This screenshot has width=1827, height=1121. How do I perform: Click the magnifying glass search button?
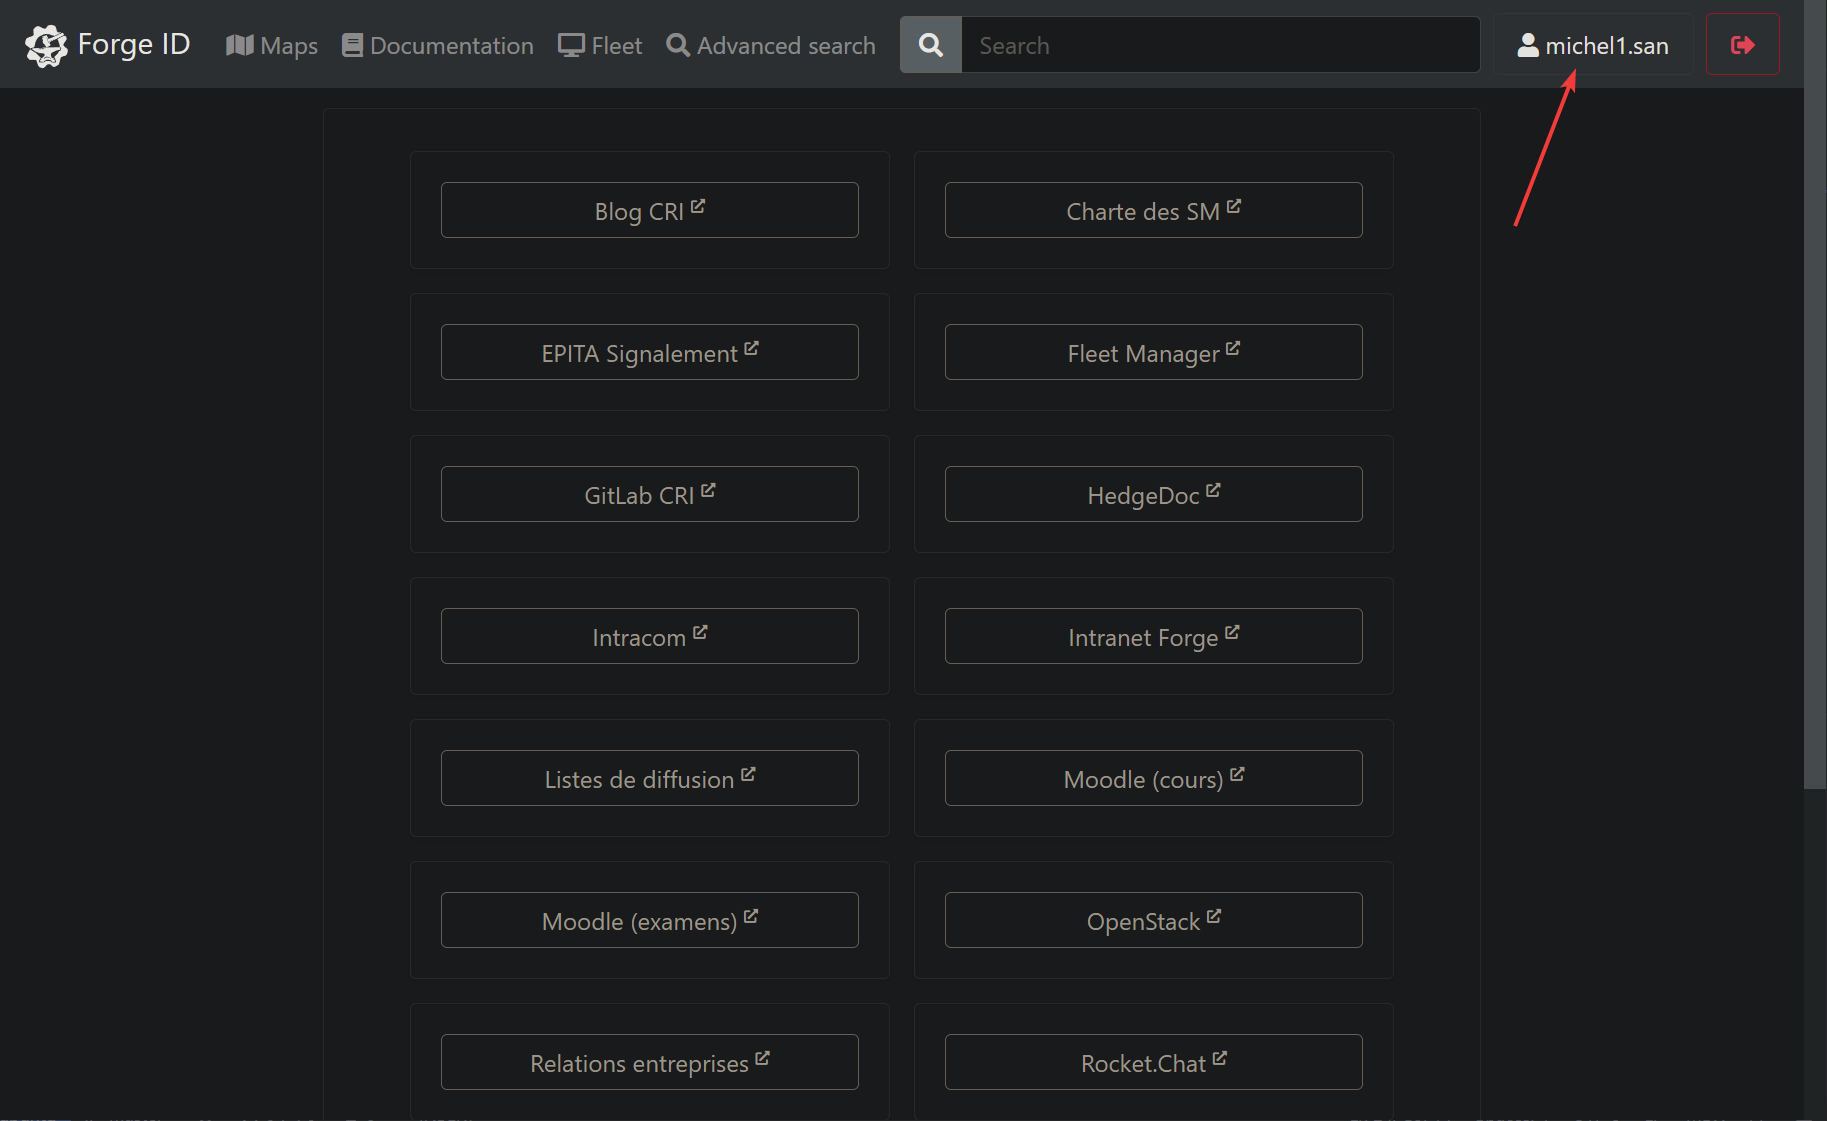930,45
